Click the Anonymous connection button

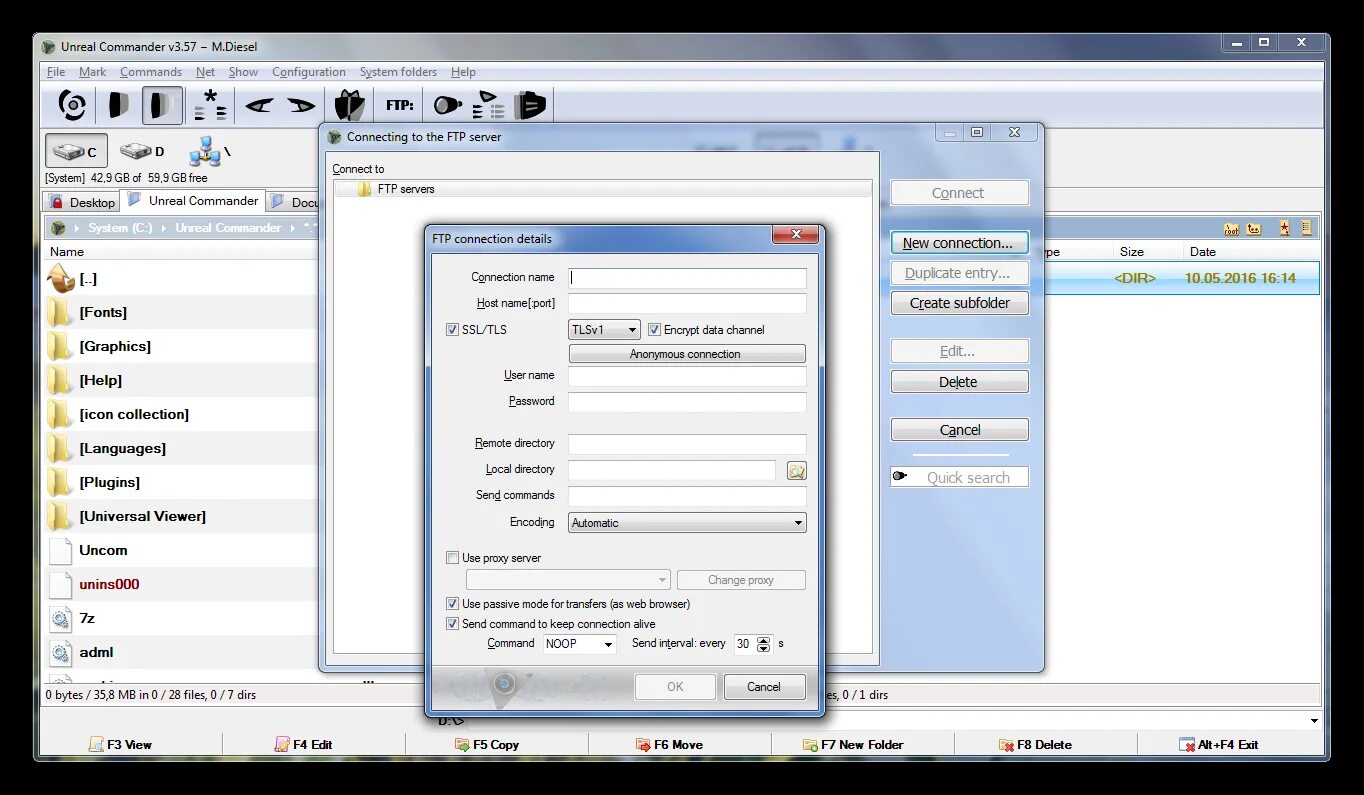(687, 354)
